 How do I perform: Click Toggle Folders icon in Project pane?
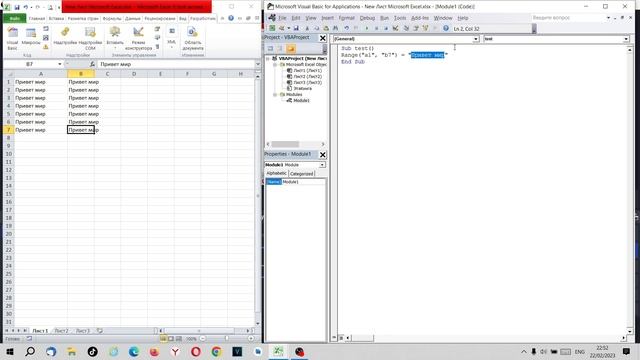click(x=291, y=49)
